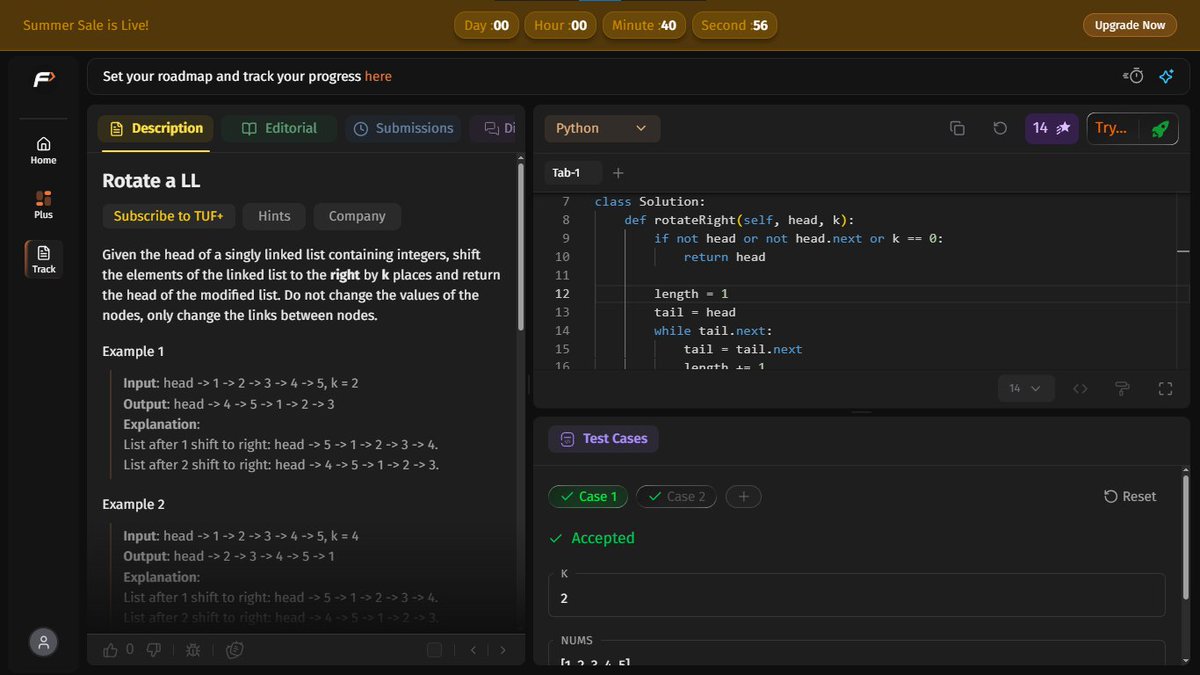Screen dimensions: 1200x675
Task: Copy the code with the copy icon
Action: click(957, 128)
